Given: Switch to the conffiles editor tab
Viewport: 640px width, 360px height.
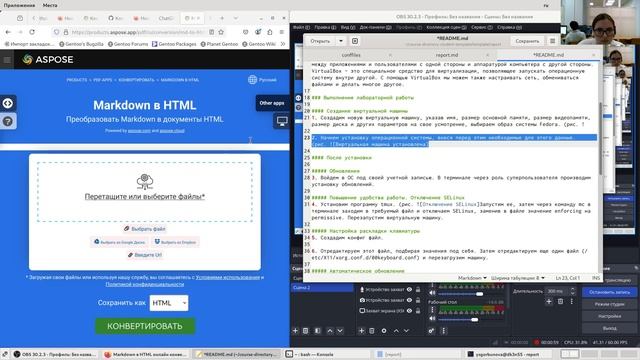Looking at the screenshot, I should click(x=351, y=55).
